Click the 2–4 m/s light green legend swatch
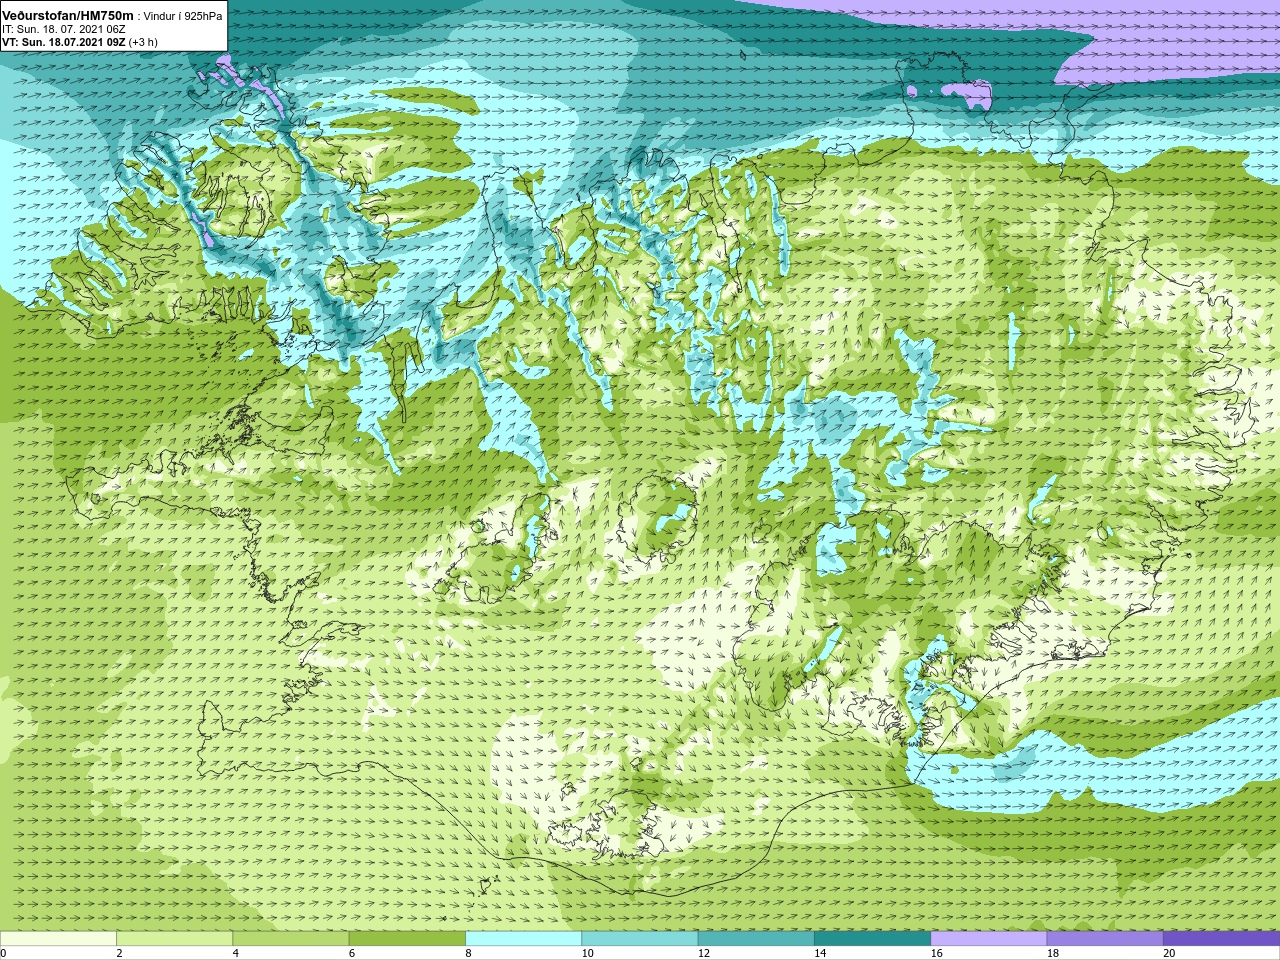The height and width of the screenshot is (960, 1280). (x=174, y=939)
